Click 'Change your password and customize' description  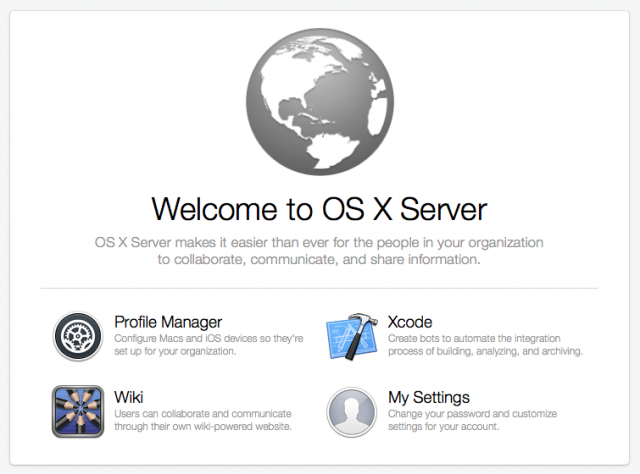pyautogui.click(x=472, y=420)
